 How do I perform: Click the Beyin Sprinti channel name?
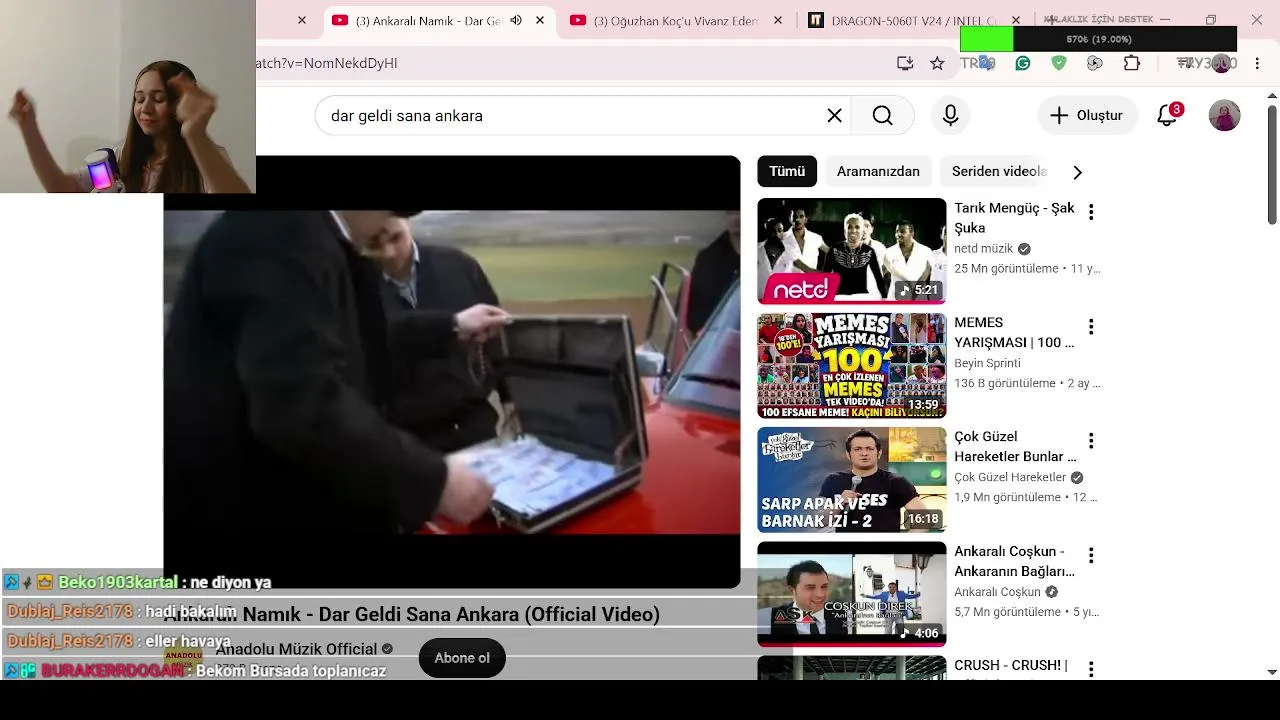[987, 363]
